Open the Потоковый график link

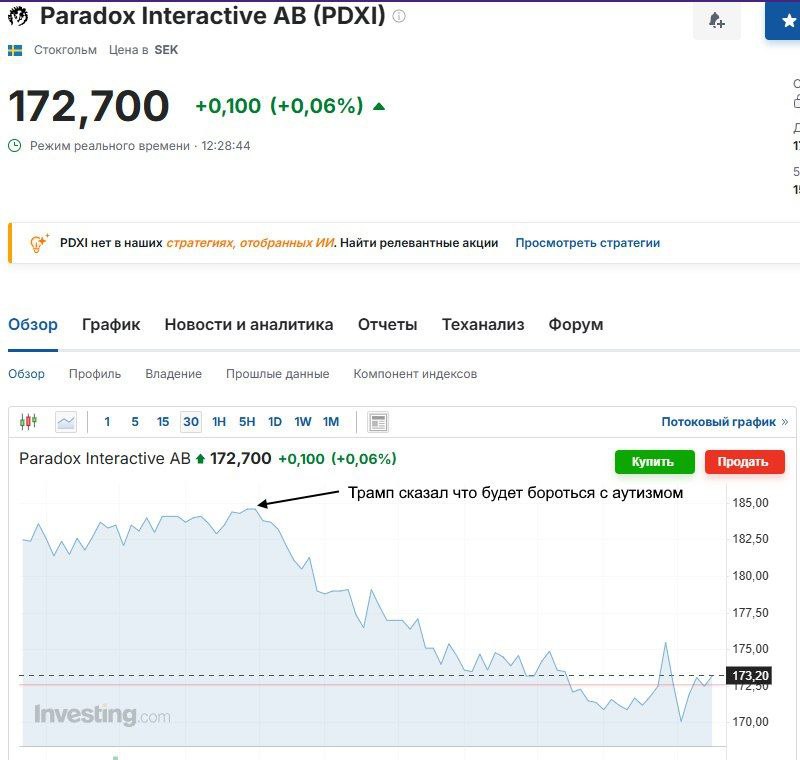[x=718, y=422]
